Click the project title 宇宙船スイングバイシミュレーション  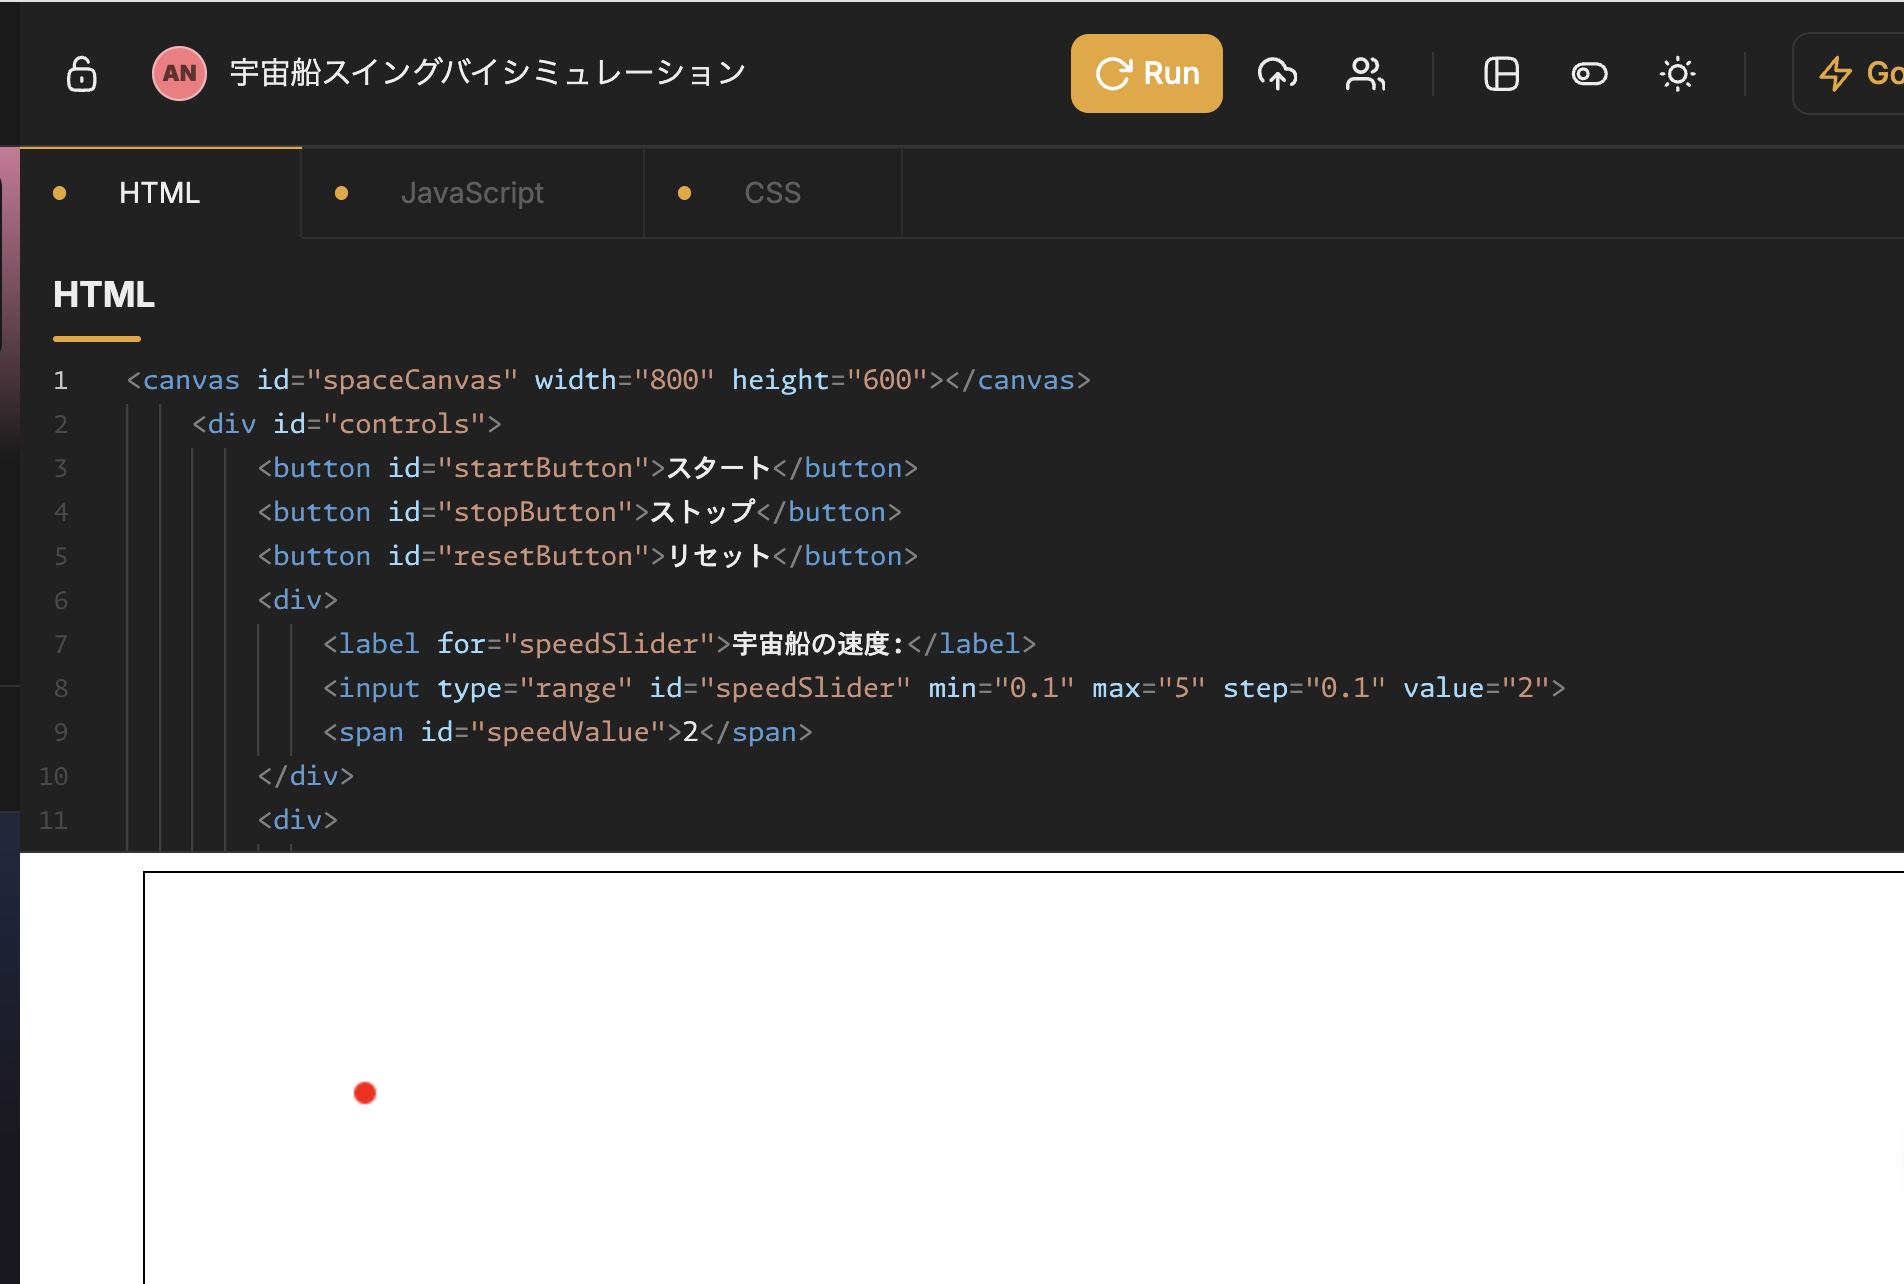(x=488, y=73)
